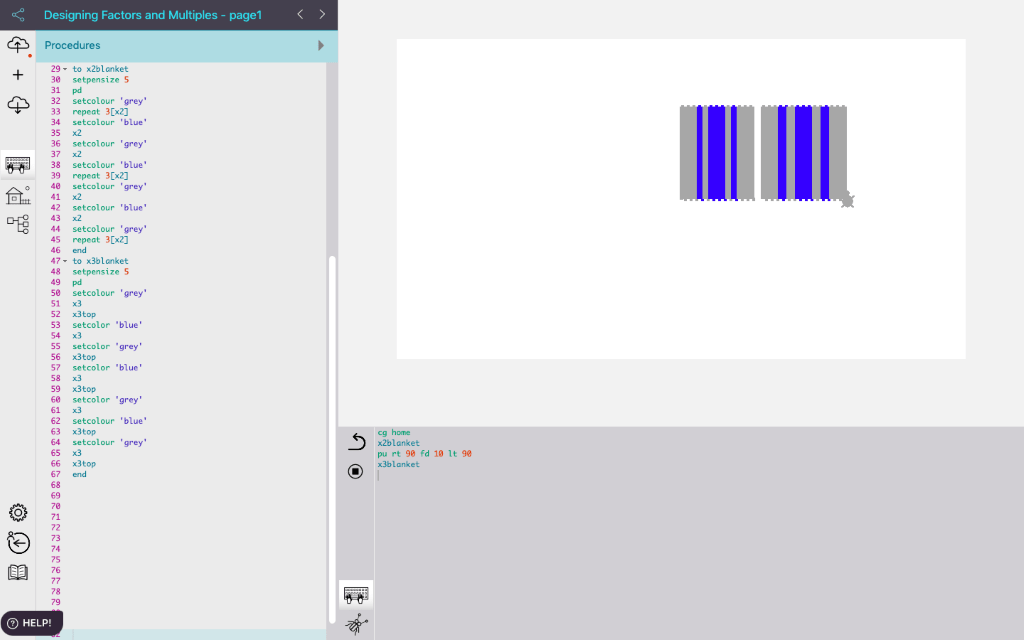This screenshot has width=1024, height=640.
Task: Open the tree structure diagram icon
Action: (18, 224)
